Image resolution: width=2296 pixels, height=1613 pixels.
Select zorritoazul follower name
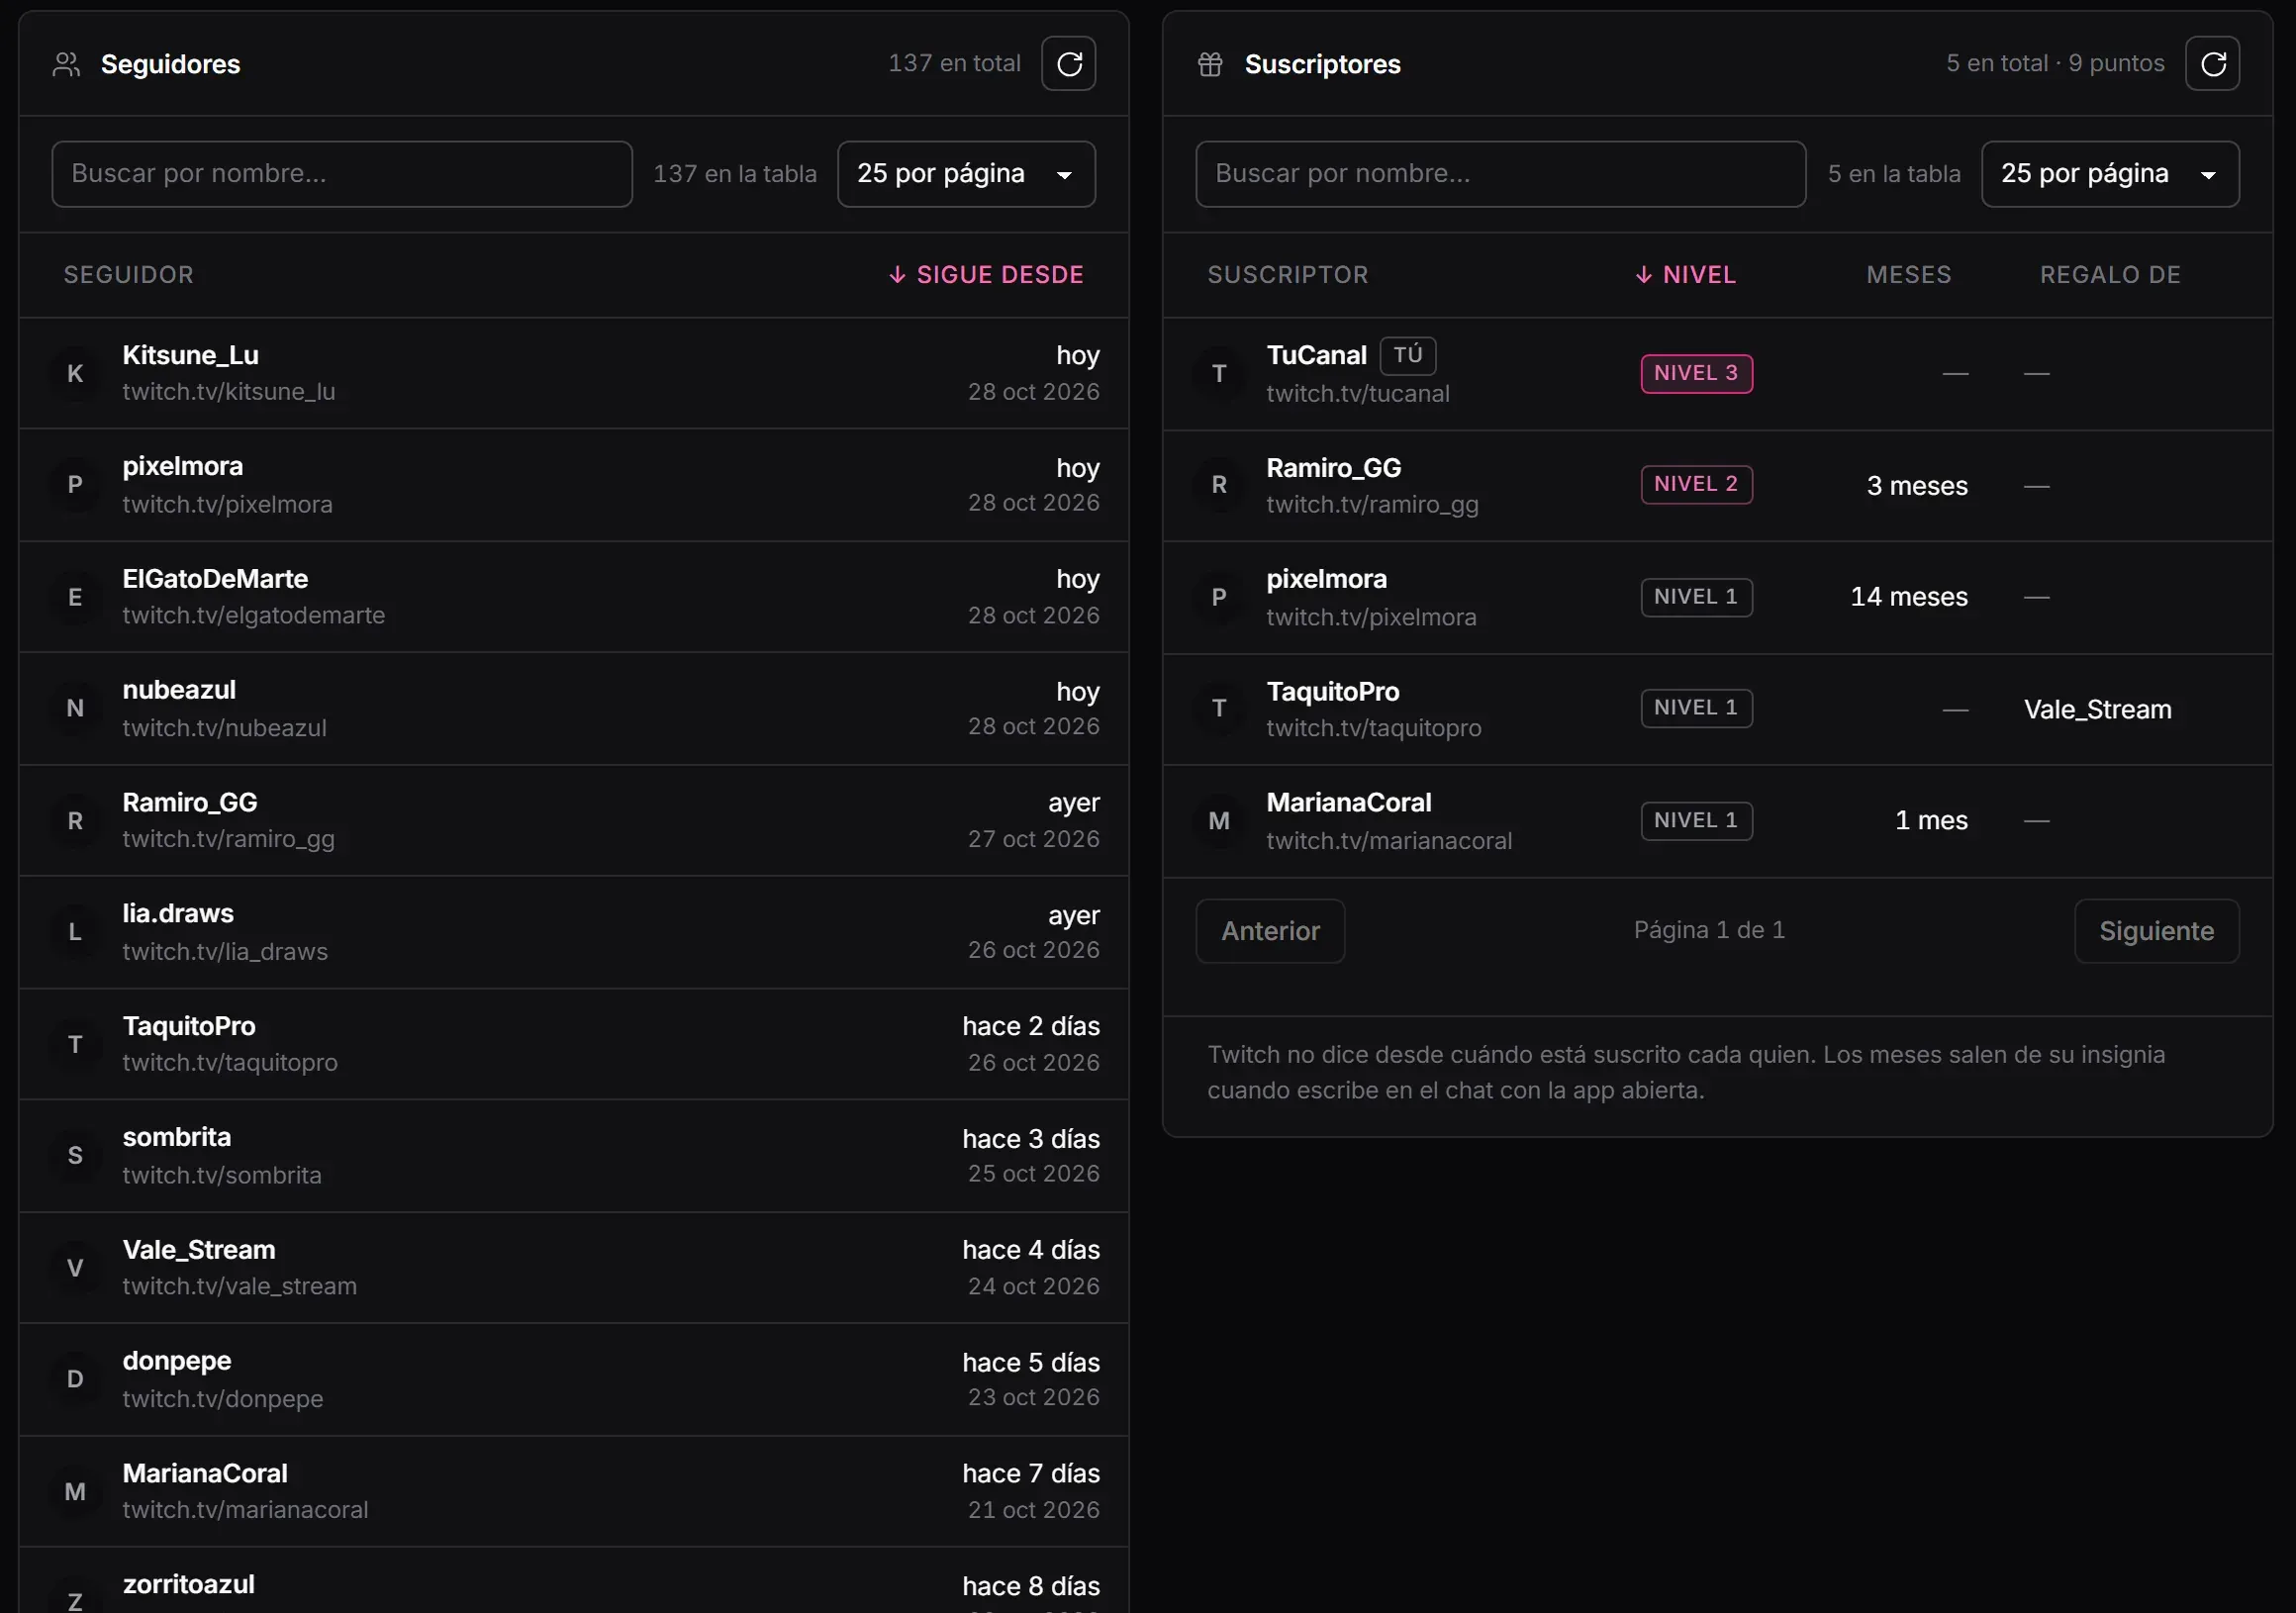[188, 1585]
